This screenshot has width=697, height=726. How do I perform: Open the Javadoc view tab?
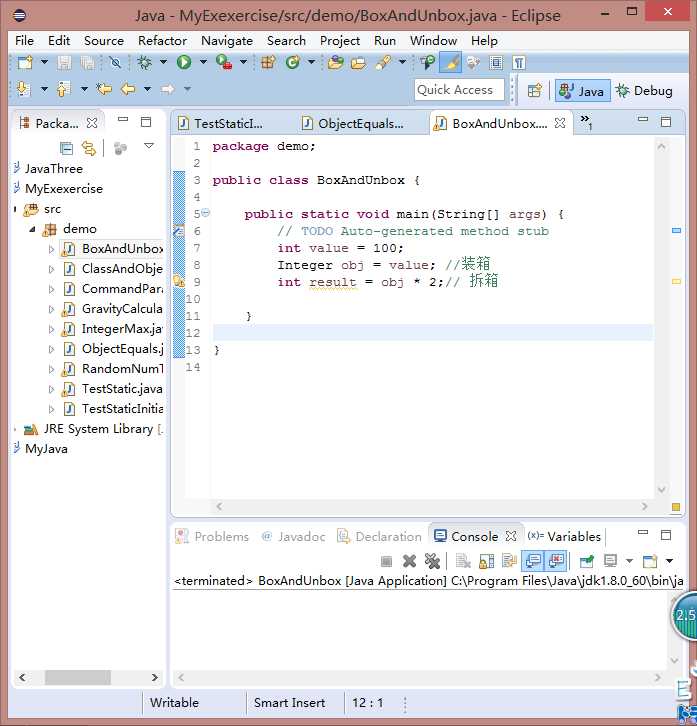pos(293,536)
